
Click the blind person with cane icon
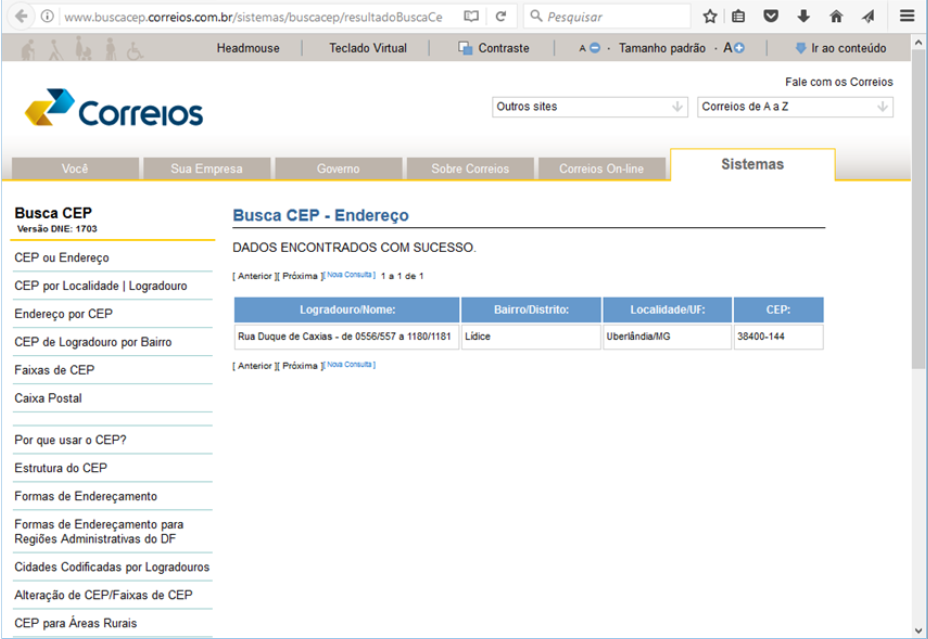56,50
